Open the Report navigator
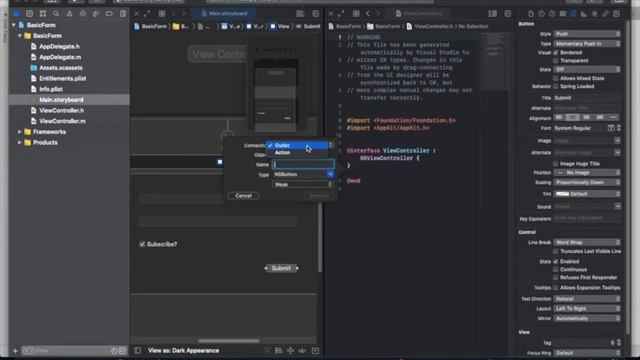 coord(123,13)
